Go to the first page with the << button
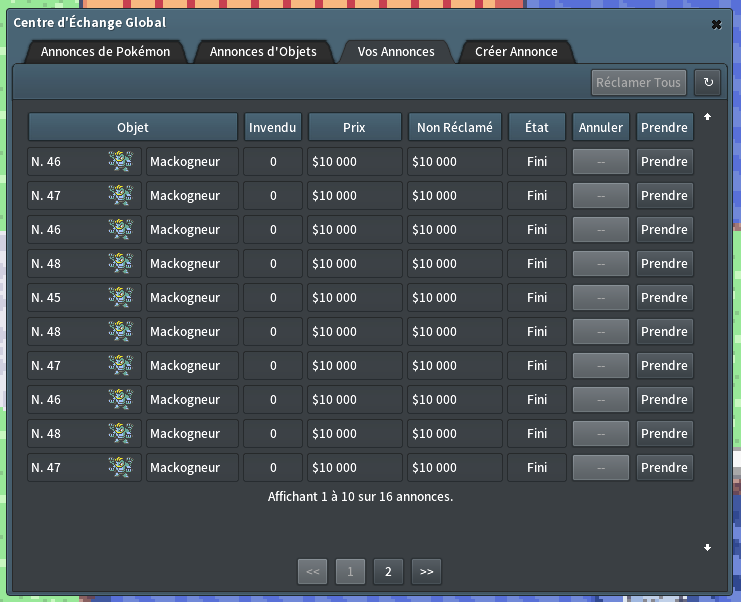 312,571
